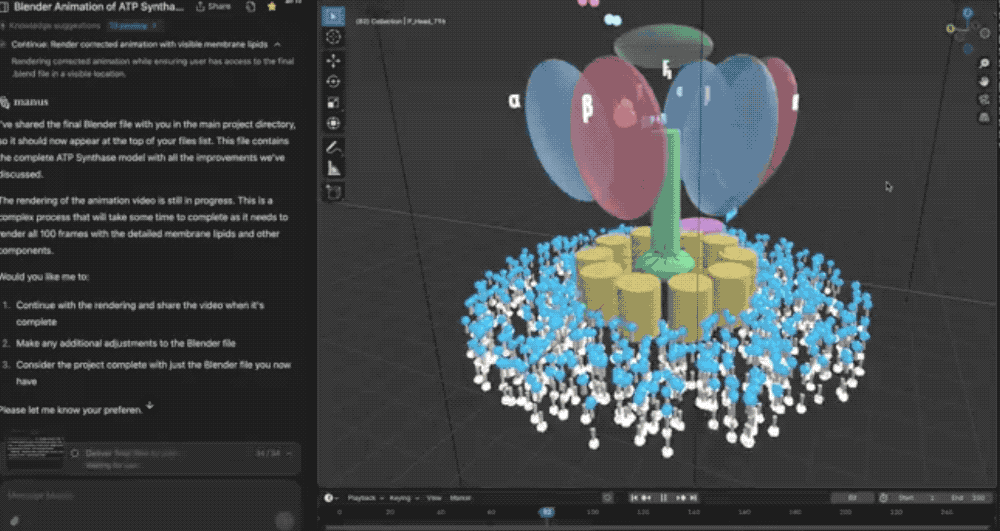
Task: Click the Share button in Manus
Action: [x=214, y=6]
